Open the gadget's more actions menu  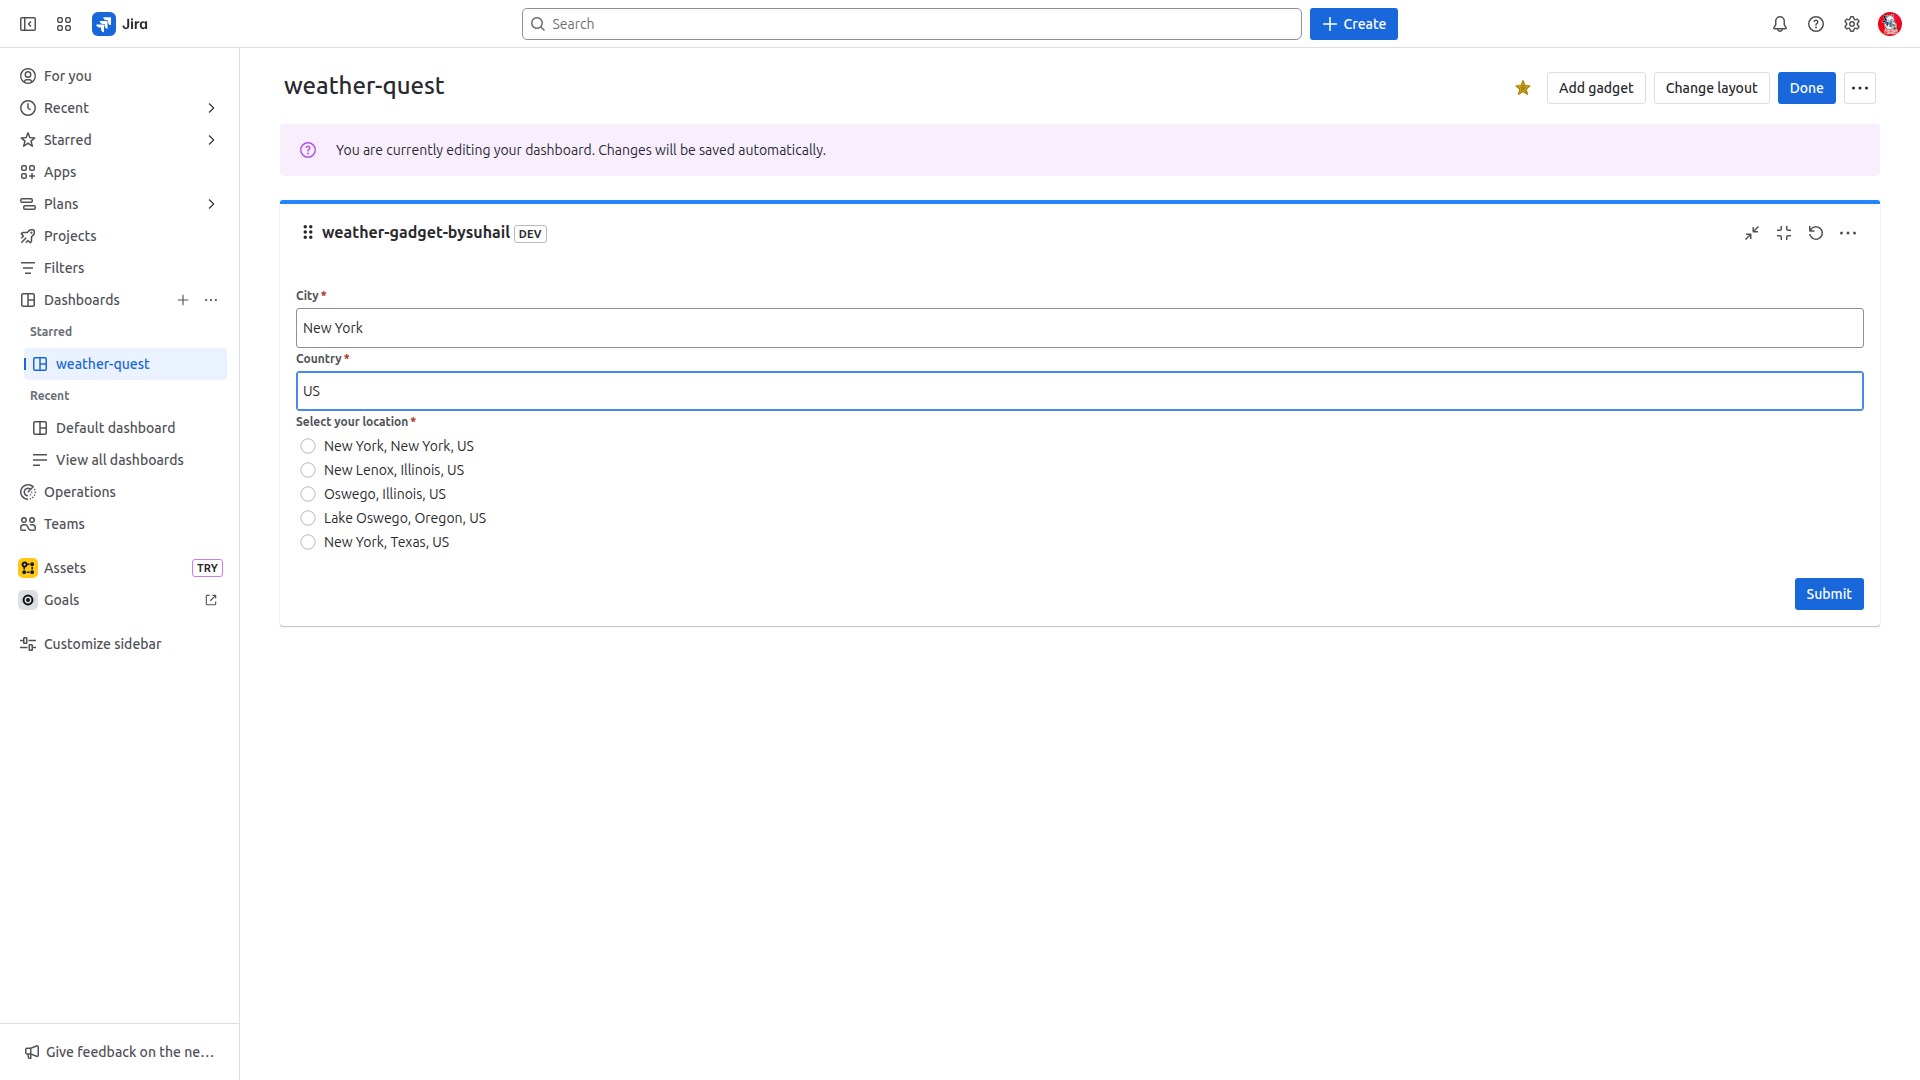pos(1848,233)
